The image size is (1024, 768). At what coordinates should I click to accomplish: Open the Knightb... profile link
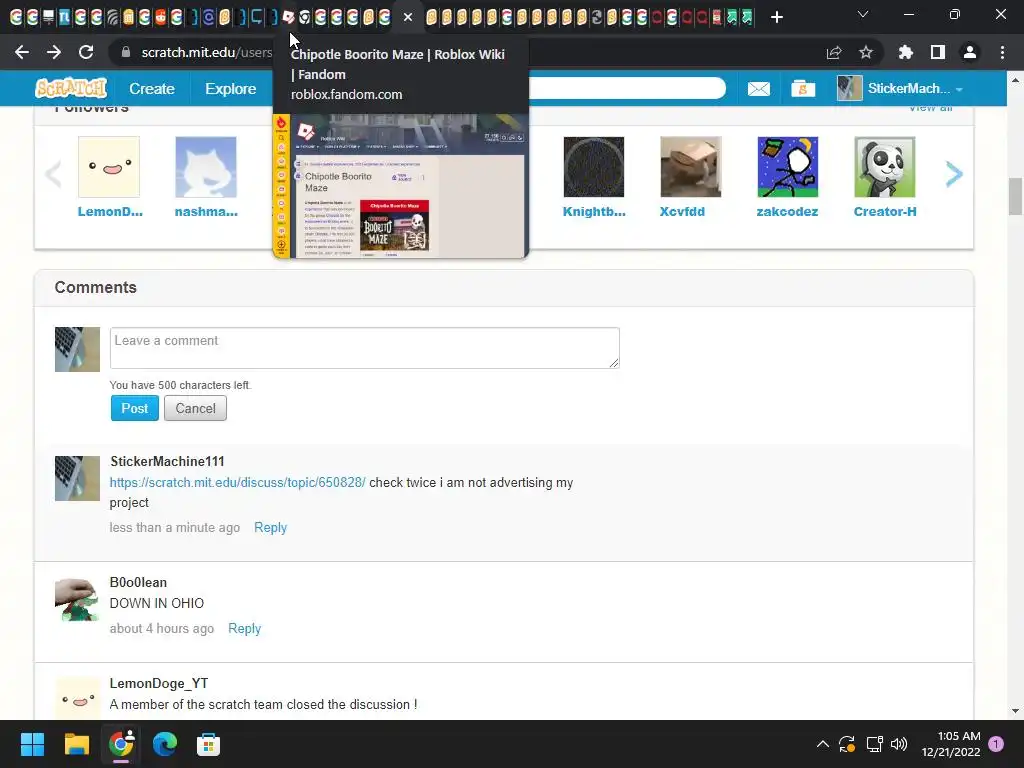(594, 212)
